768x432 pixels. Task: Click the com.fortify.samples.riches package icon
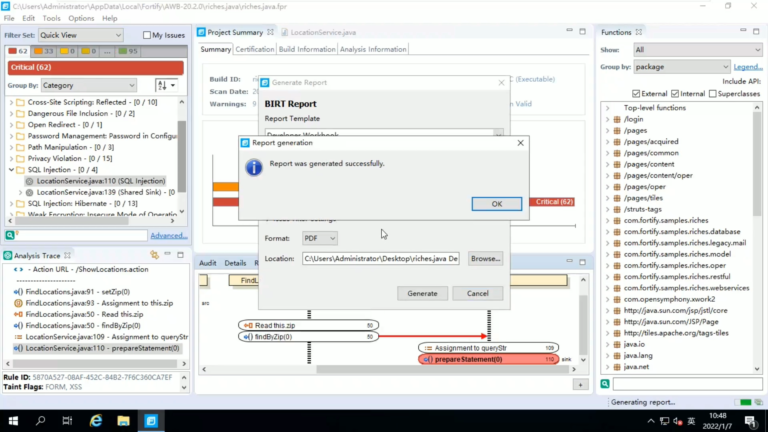pyautogui.click(x=617, y=221)
